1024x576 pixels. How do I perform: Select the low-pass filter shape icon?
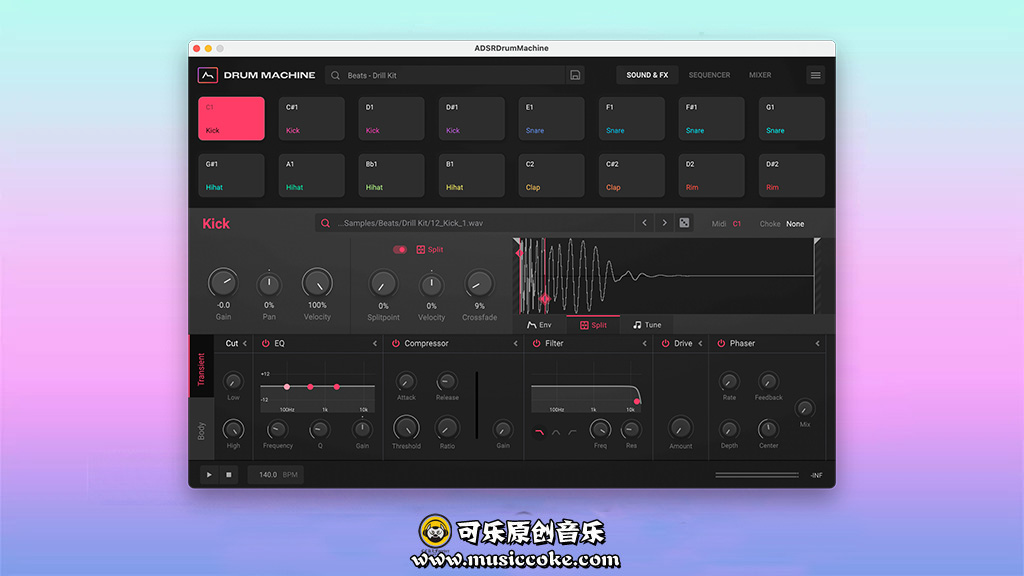point(539,432)
